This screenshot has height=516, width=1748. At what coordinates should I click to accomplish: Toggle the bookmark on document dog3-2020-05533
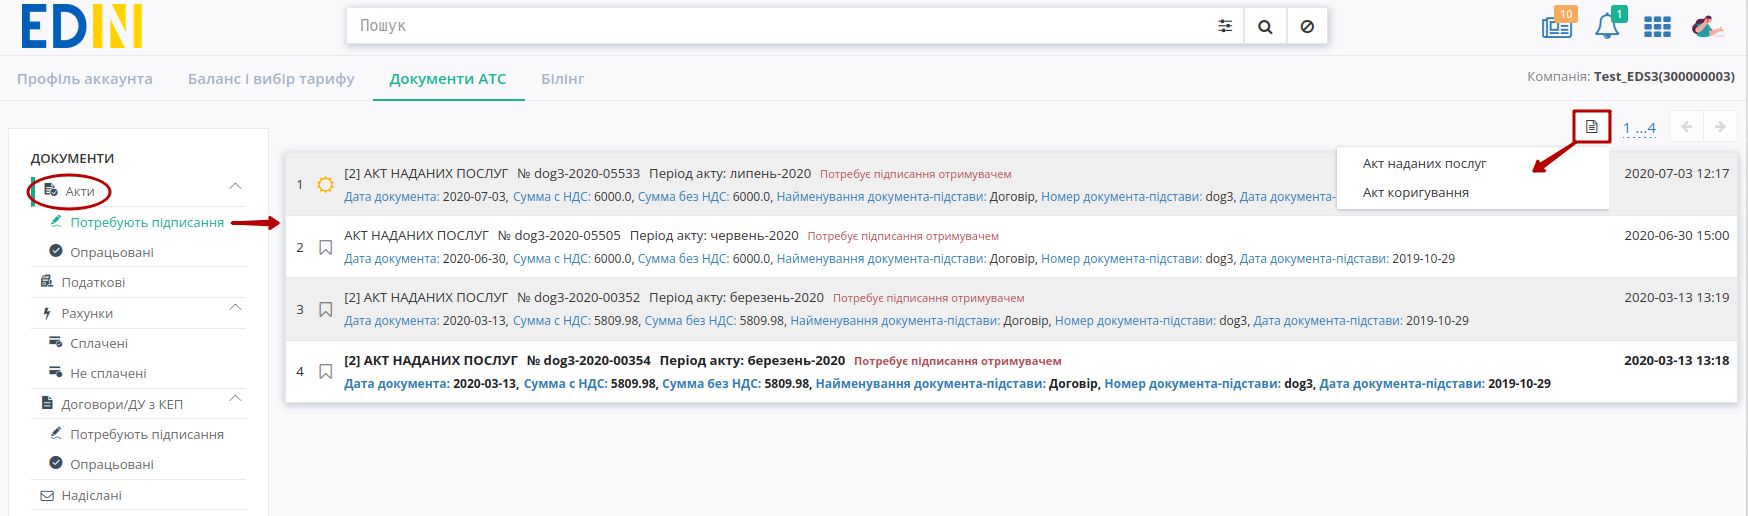coord(325,185)
